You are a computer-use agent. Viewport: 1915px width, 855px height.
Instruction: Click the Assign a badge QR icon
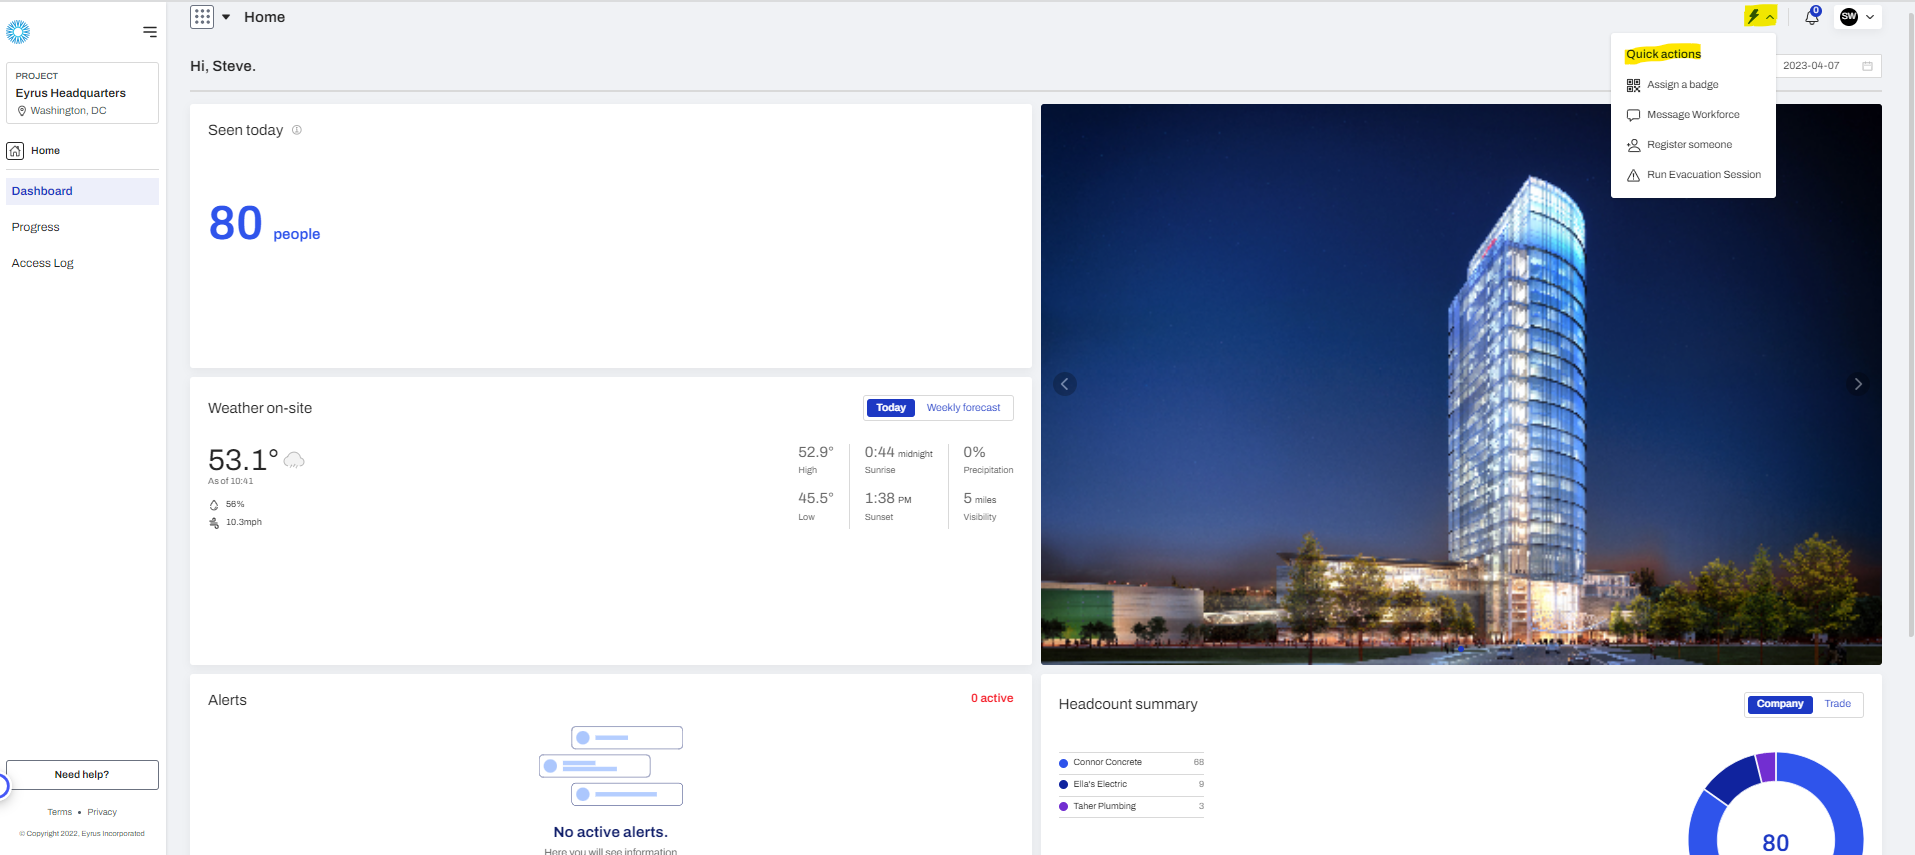coord(1633,85)
